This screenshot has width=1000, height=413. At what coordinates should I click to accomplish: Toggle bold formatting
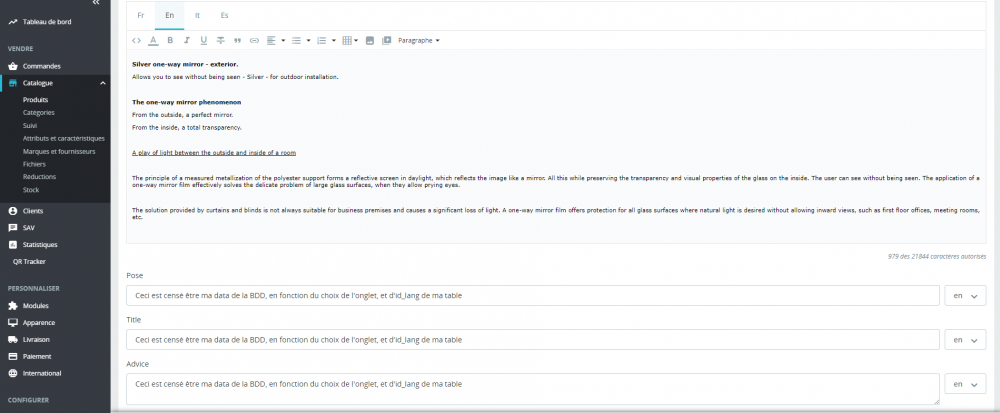[x=170, y=40]
